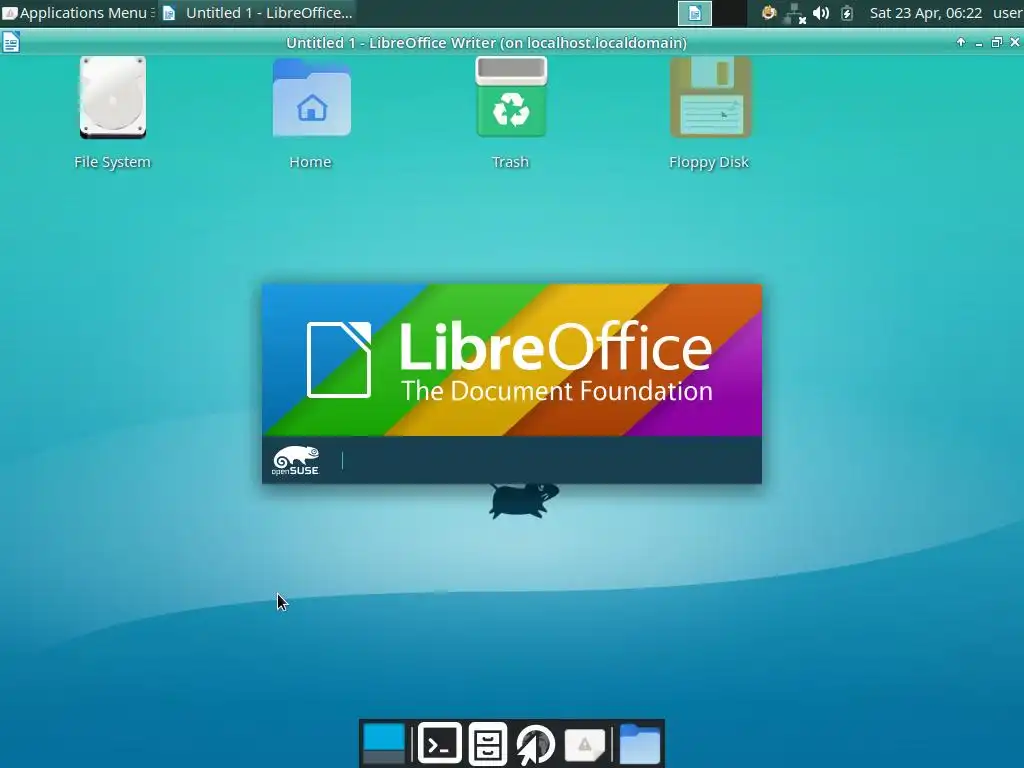Screen dimensions: 1024x768
Task: Open the Home folder desktop icon
Action: click(x=312, y=98)
